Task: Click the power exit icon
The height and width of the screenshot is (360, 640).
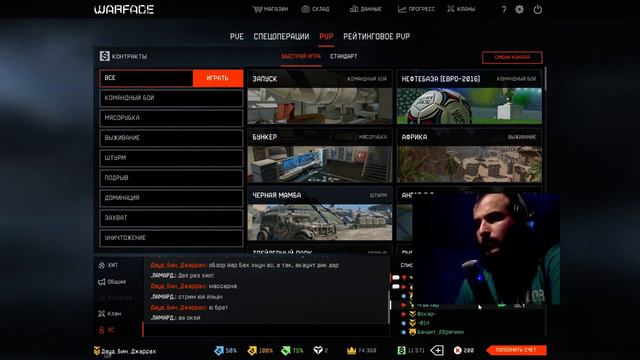Action: tap(538, 9)
